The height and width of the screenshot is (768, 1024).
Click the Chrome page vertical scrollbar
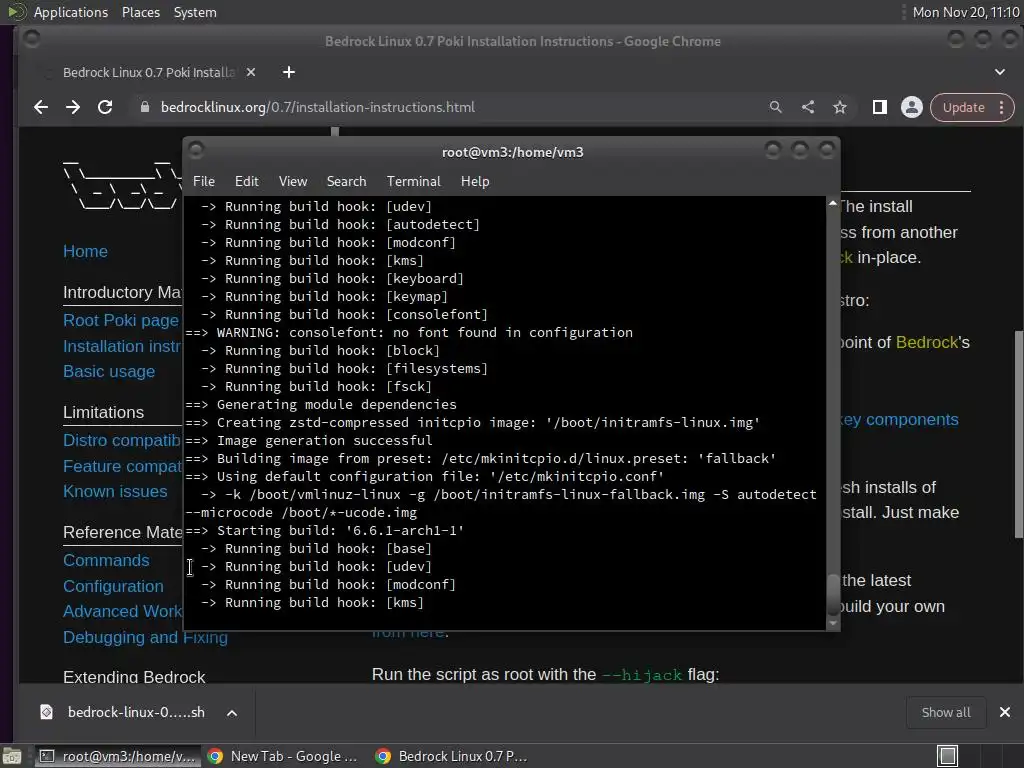(x=1019, y=434)
